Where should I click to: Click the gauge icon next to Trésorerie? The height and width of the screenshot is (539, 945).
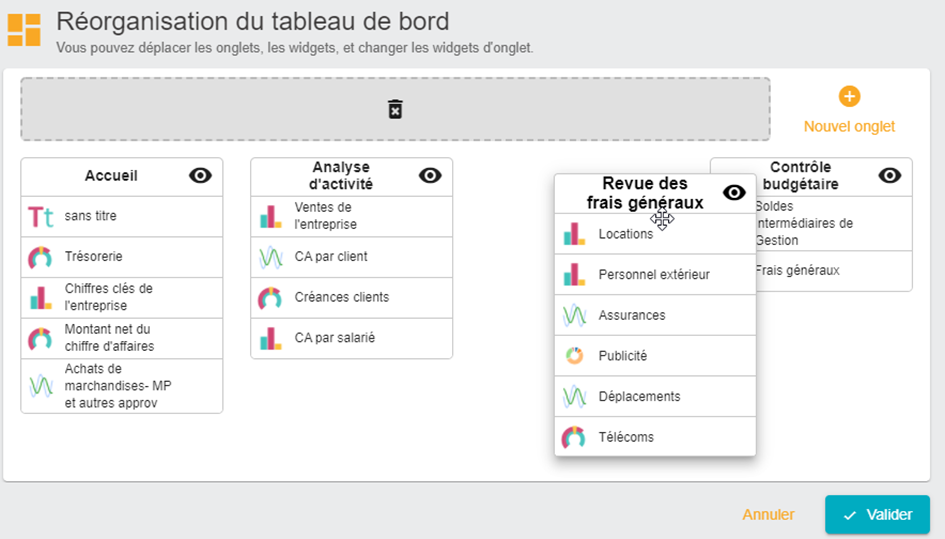(x=41, y=257)
